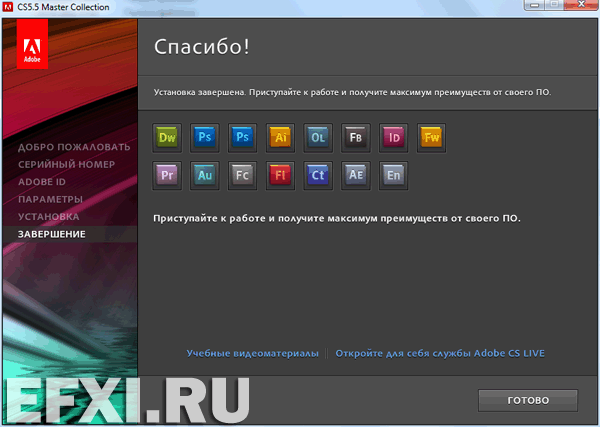600x427 pixels.
Task: Open Encore with the En icon
Action: (394, 176)
